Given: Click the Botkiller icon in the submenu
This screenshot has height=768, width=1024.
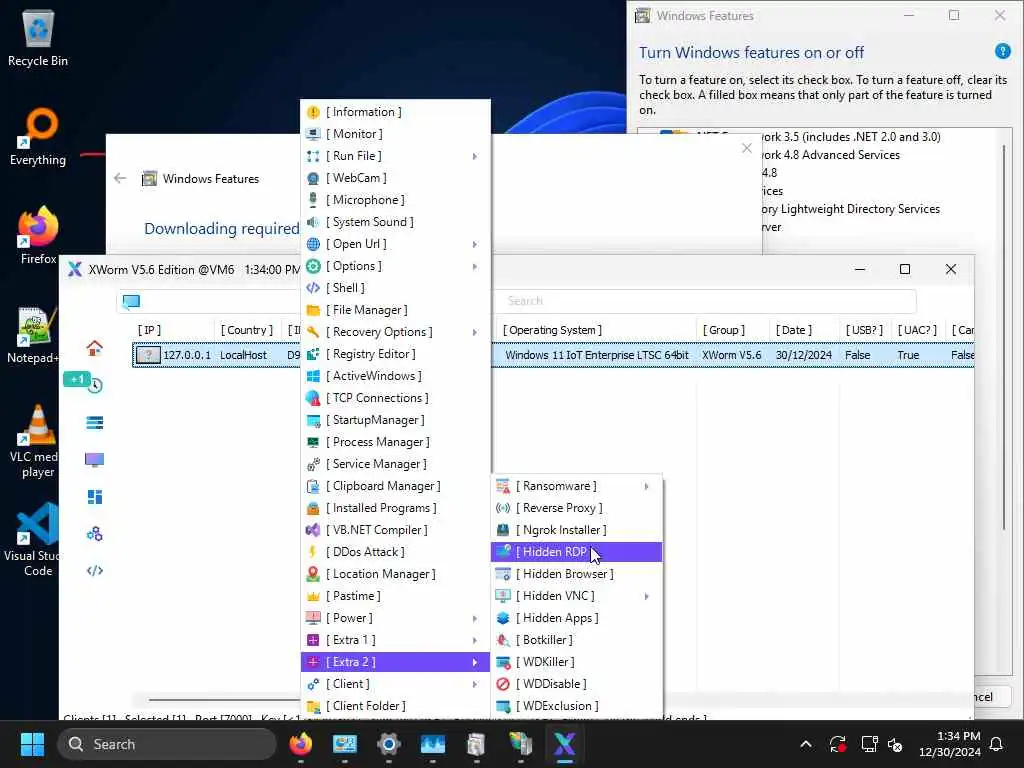Looking at the screenshot, I should (503, 640).
